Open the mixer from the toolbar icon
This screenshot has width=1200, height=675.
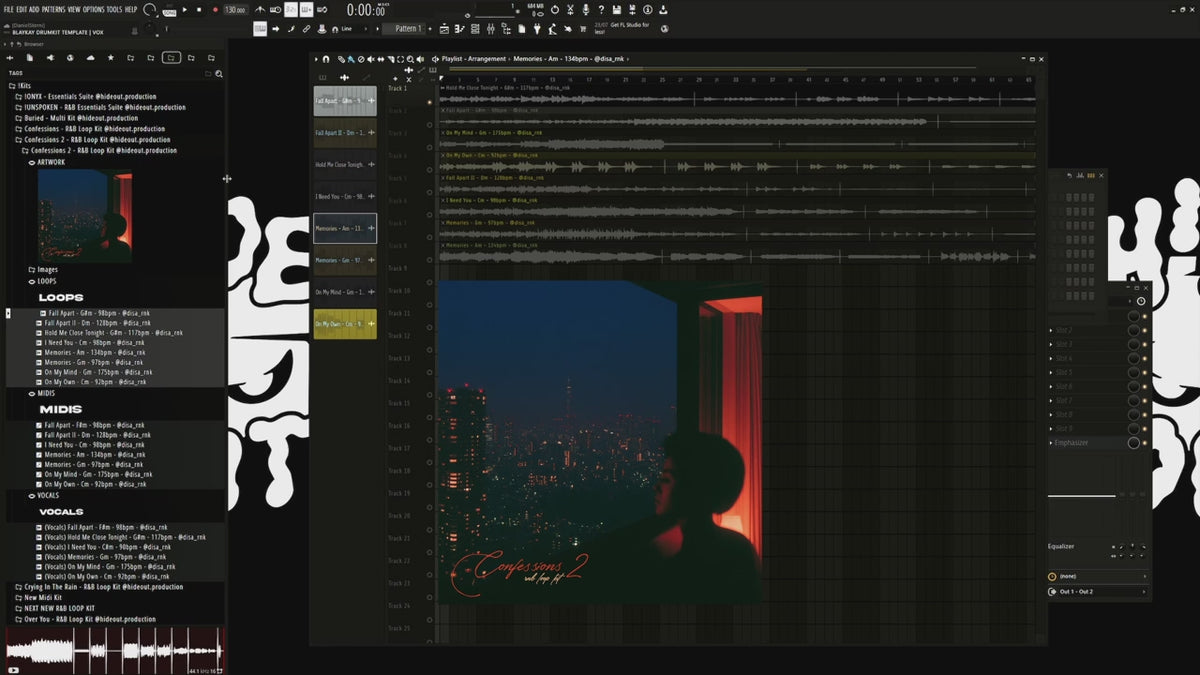tap(490, 29)
